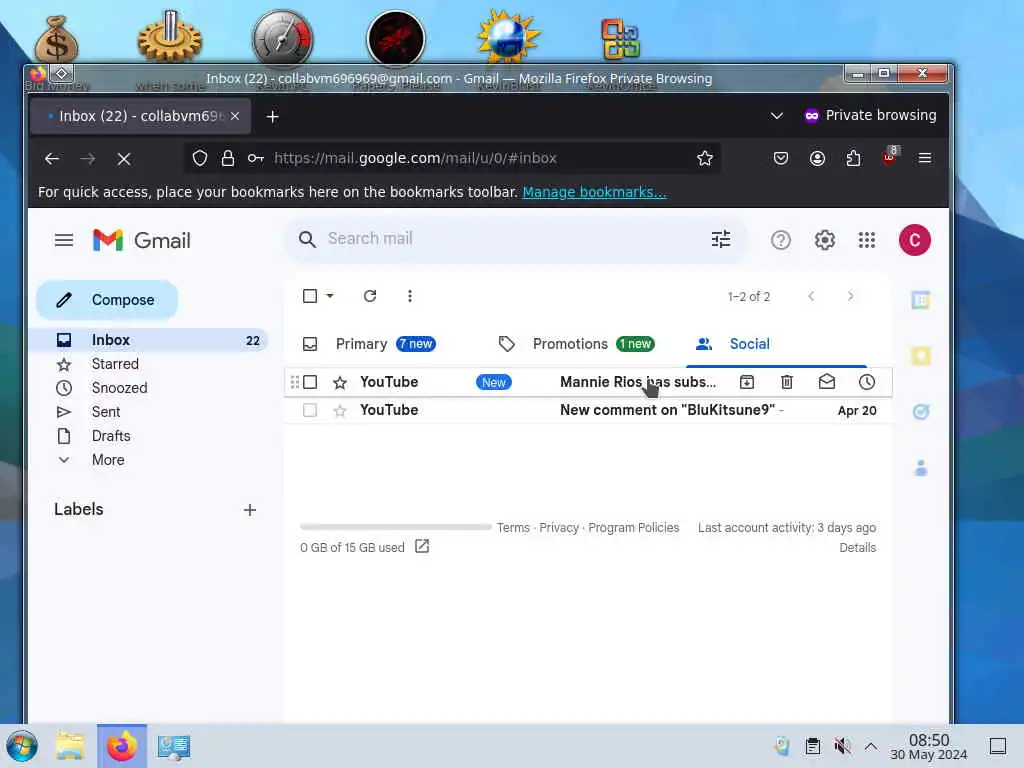Star the New comment BluKitsune9 email
Screen dimensions: 1024x768
[340, 410]
